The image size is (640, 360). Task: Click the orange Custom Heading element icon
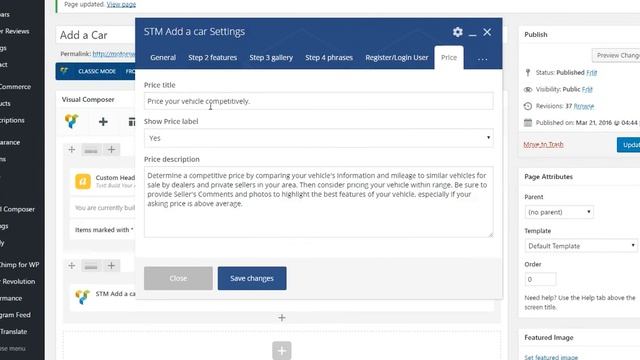click(x=83, y=181)
